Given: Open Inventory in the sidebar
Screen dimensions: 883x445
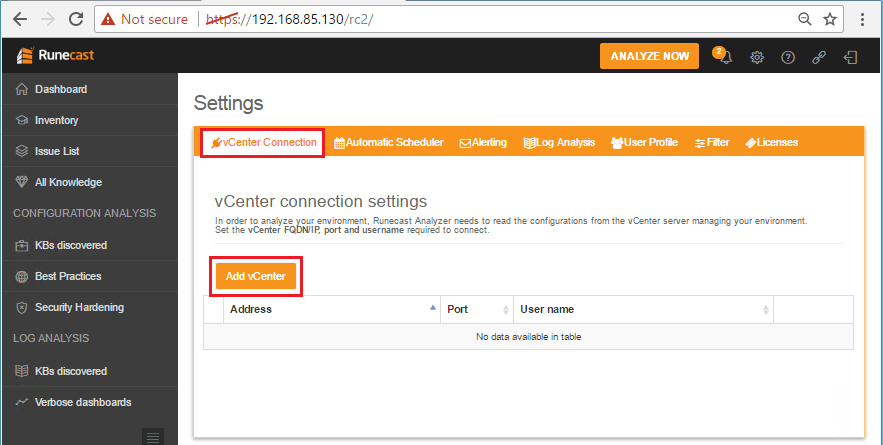Looking at the screenshot, I should [90, 120].
